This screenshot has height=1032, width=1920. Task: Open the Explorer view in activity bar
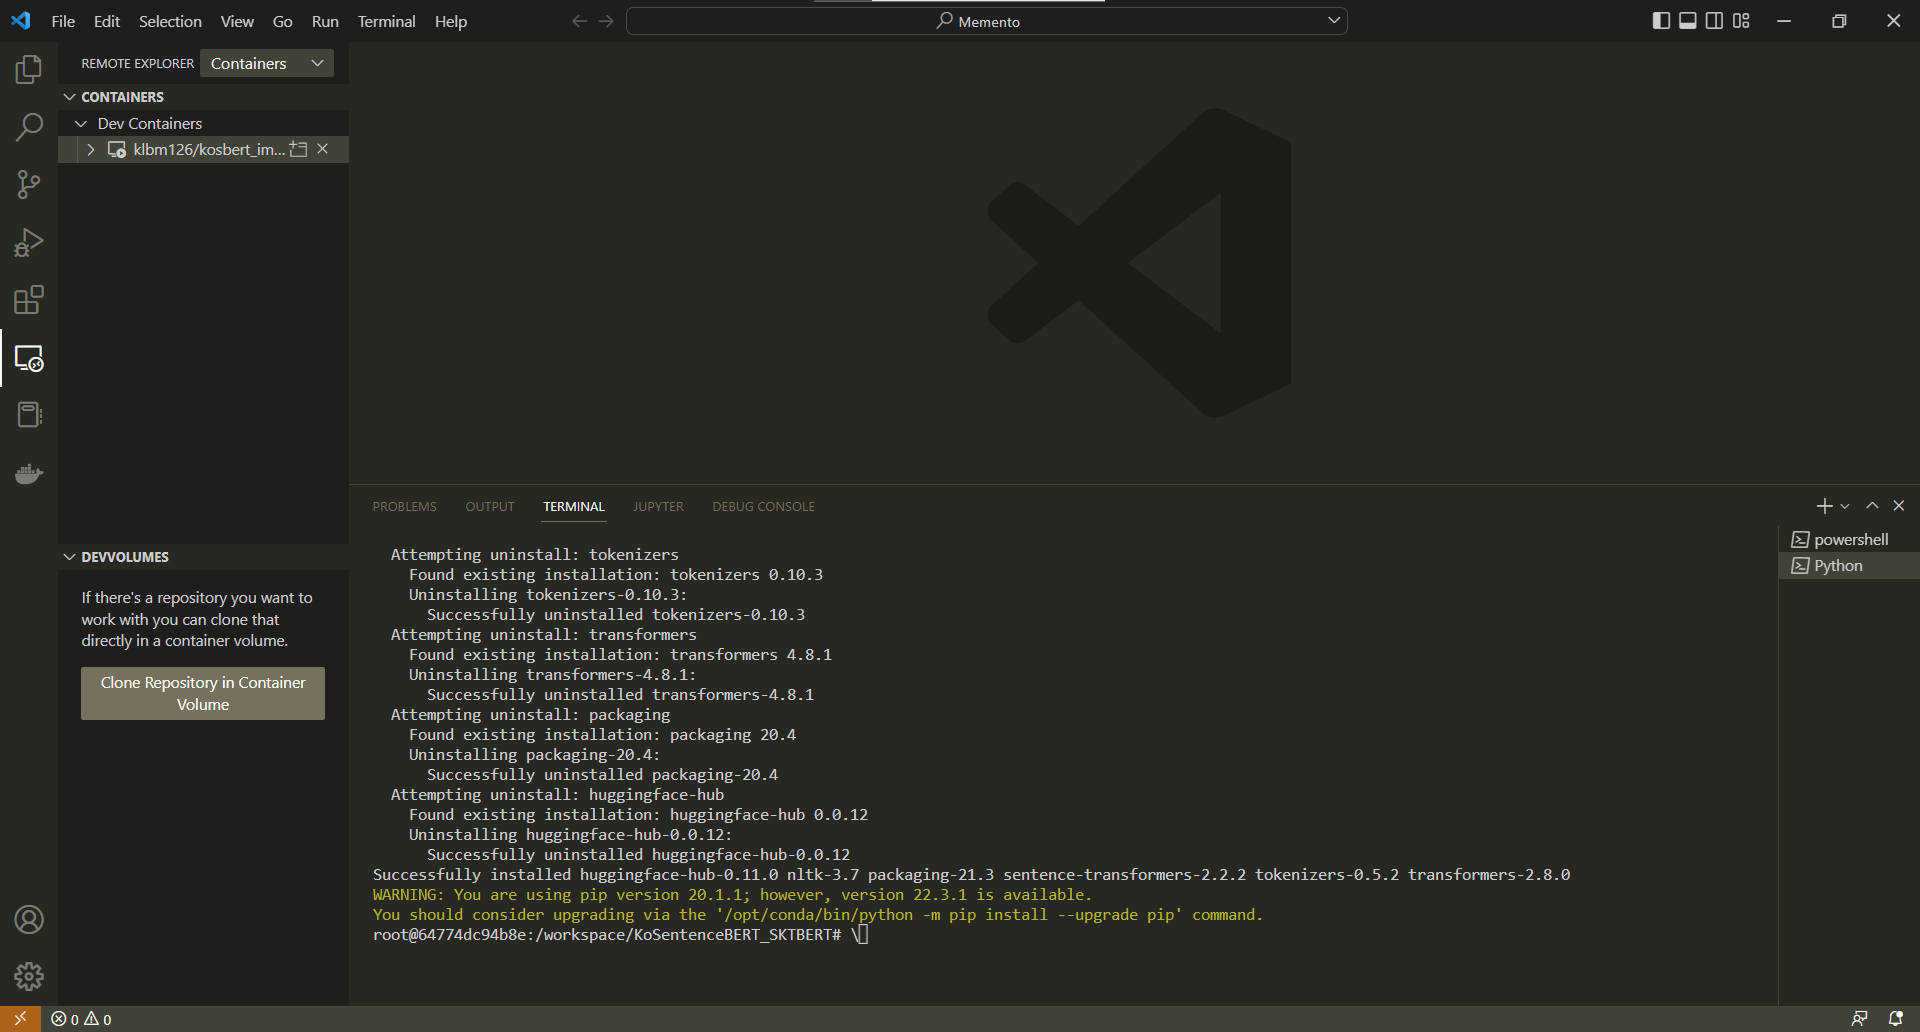tap(29, 69)
